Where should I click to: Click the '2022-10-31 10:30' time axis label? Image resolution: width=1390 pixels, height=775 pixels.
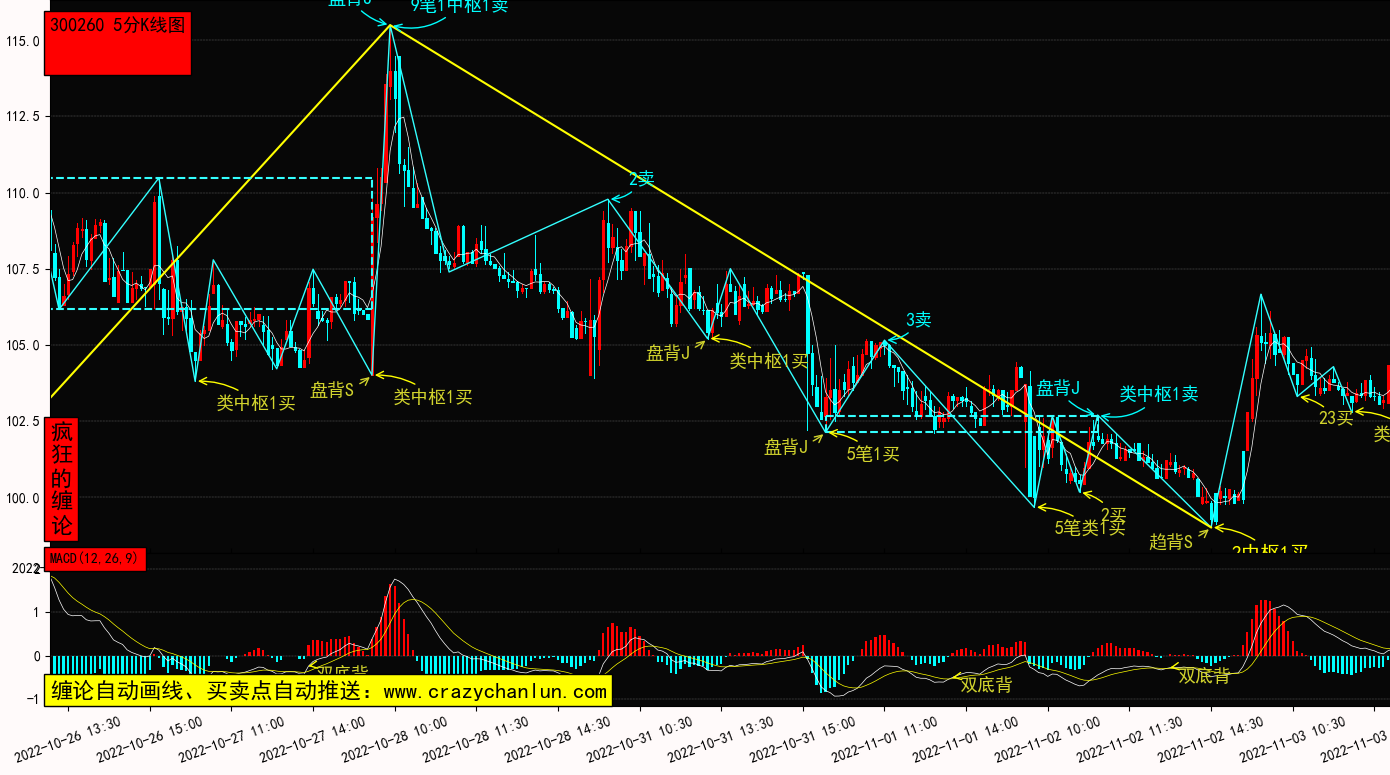coord(641,738)
